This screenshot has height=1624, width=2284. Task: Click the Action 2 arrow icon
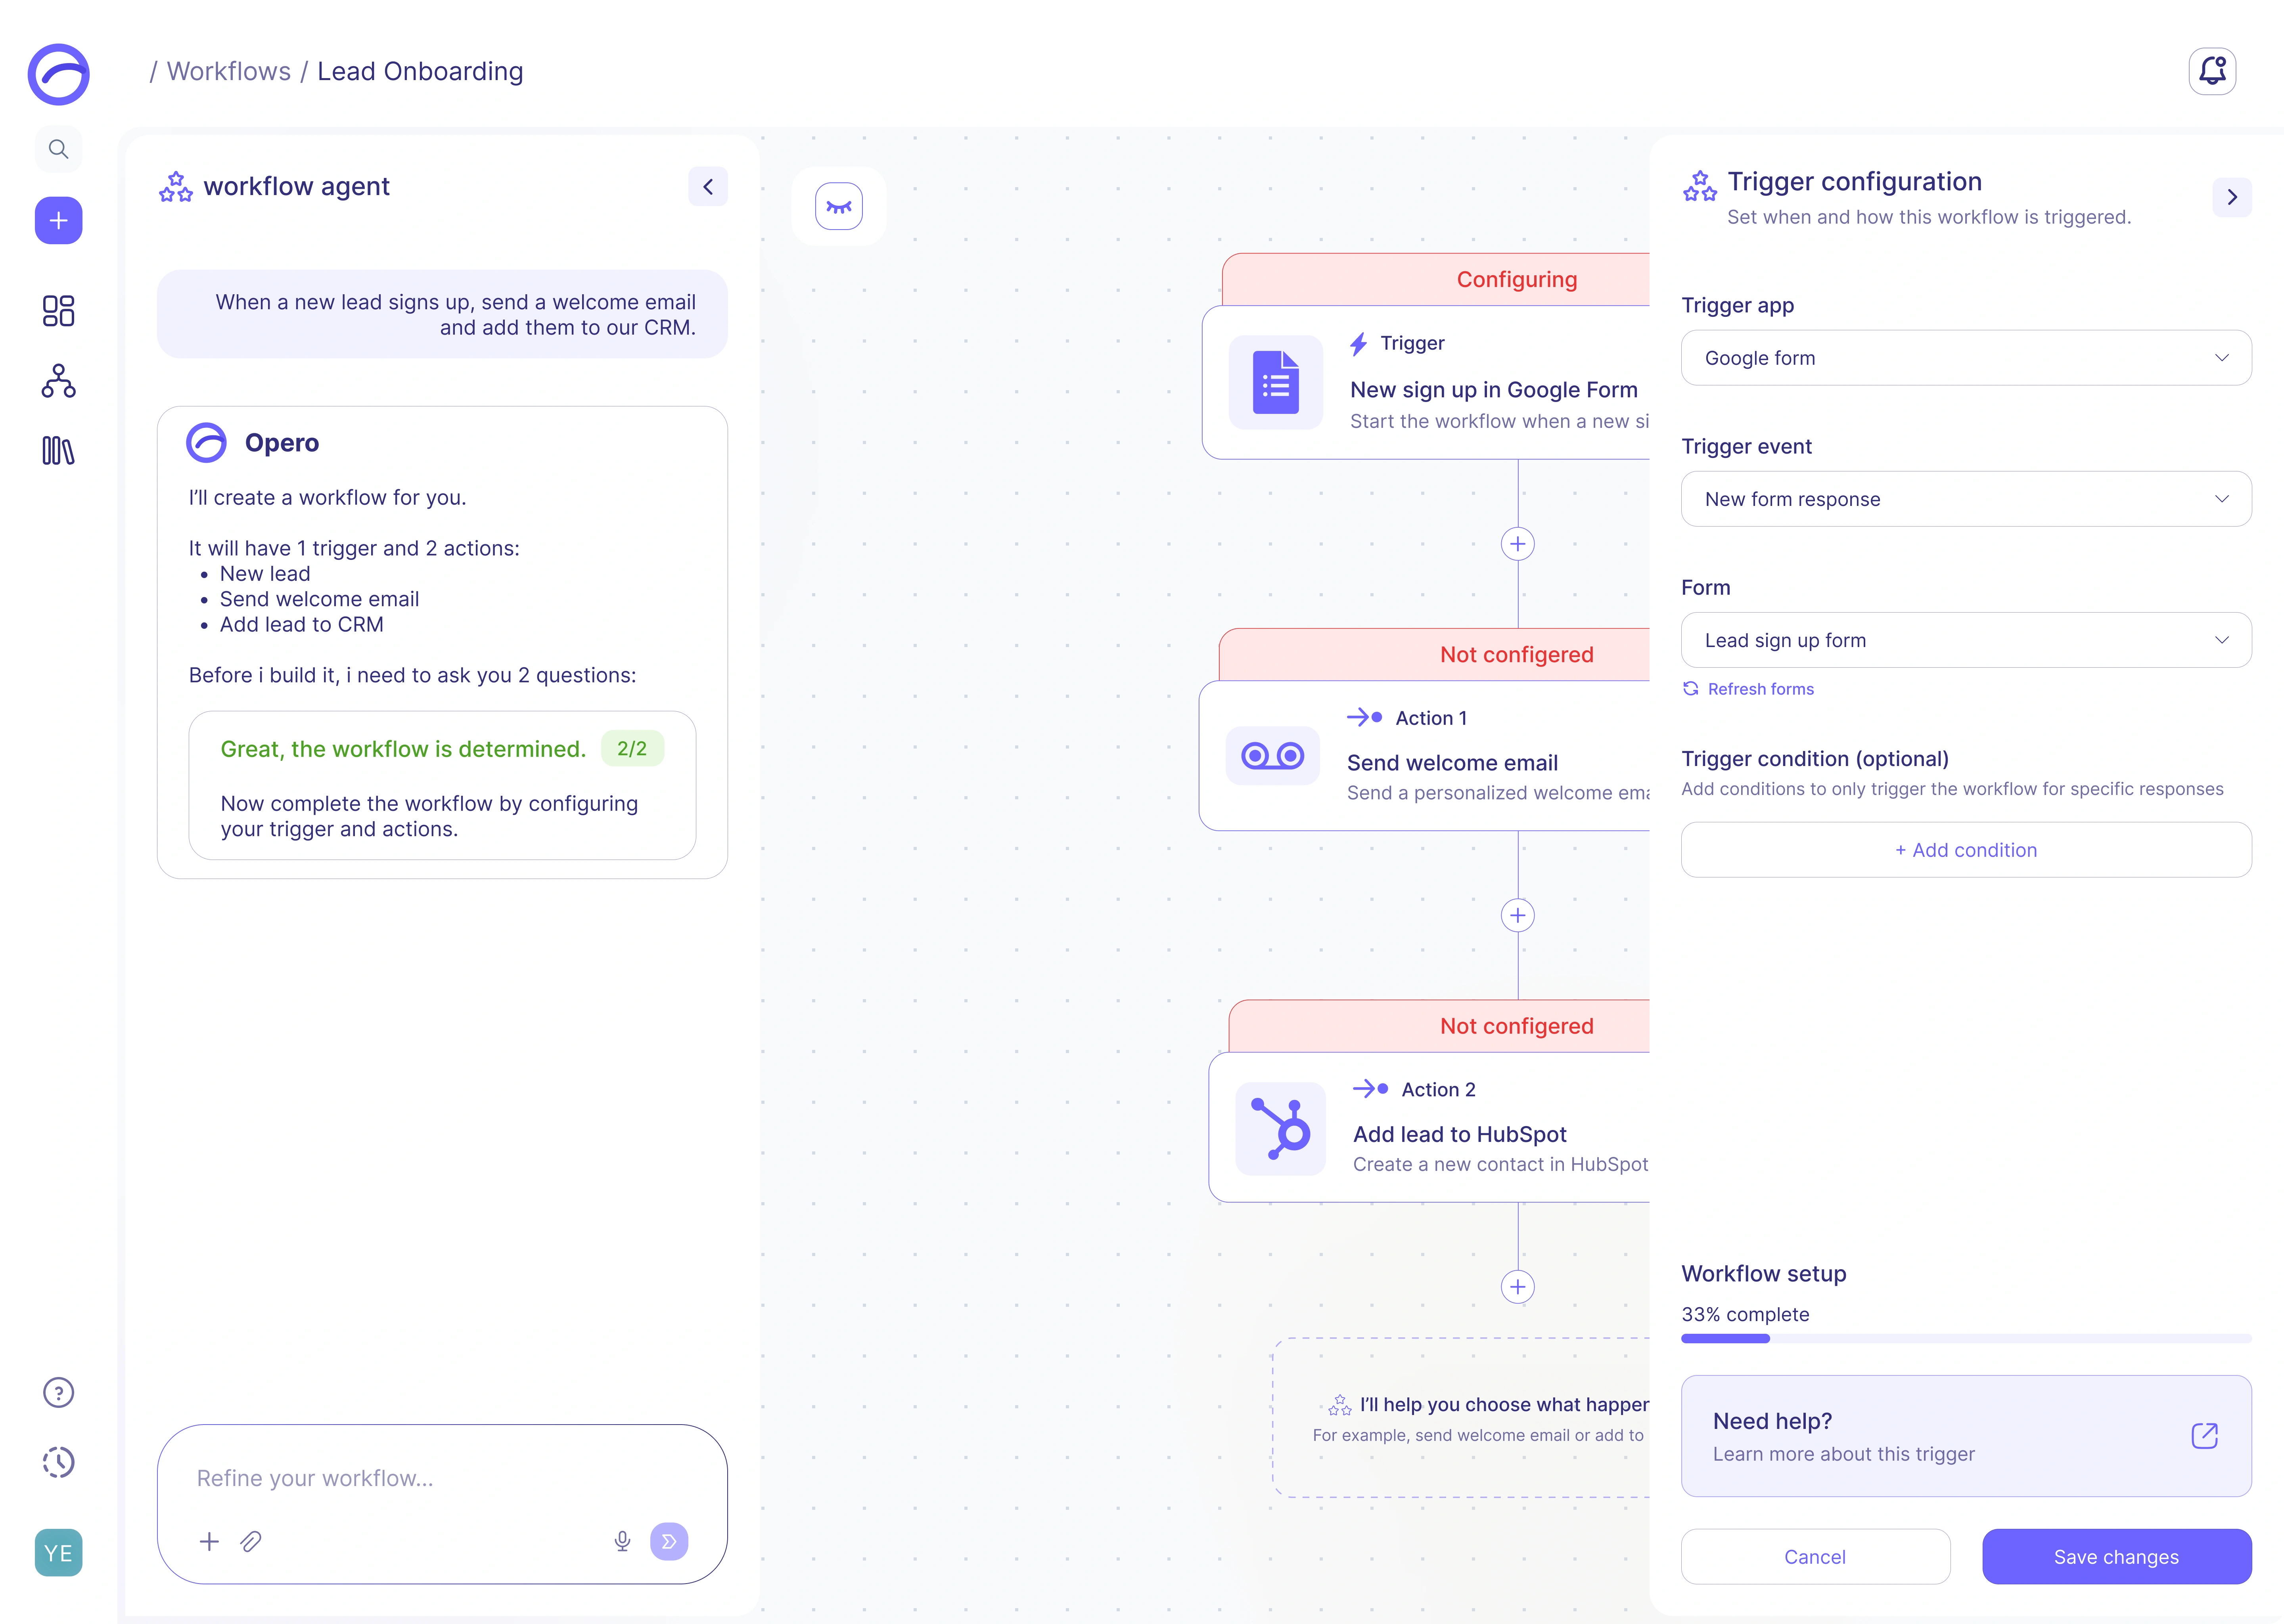click(x=1370, y=1090)
